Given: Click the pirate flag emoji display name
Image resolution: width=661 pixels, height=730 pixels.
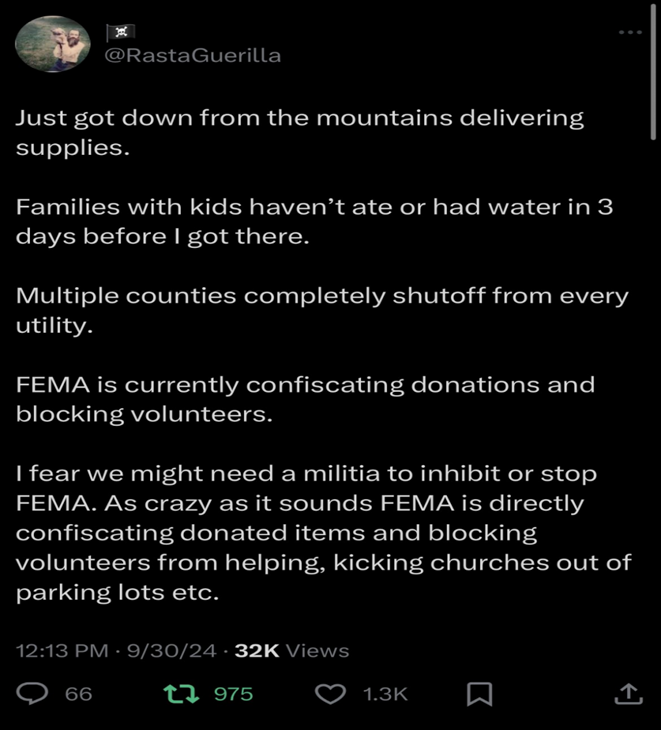Looking at the screenshot, I should 119,33.
